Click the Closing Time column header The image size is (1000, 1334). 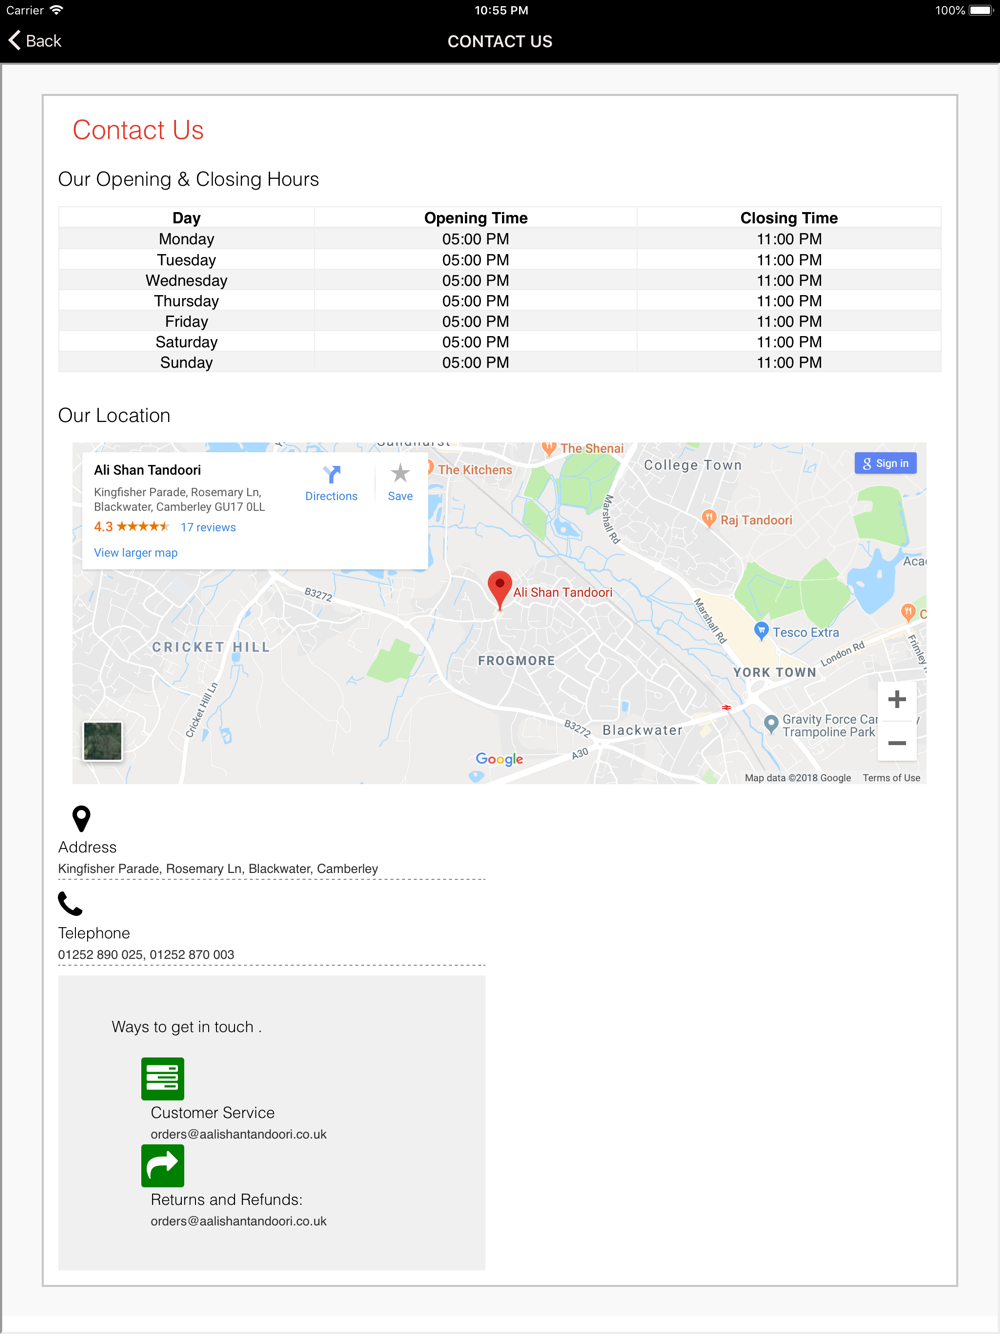click(789, 218)
